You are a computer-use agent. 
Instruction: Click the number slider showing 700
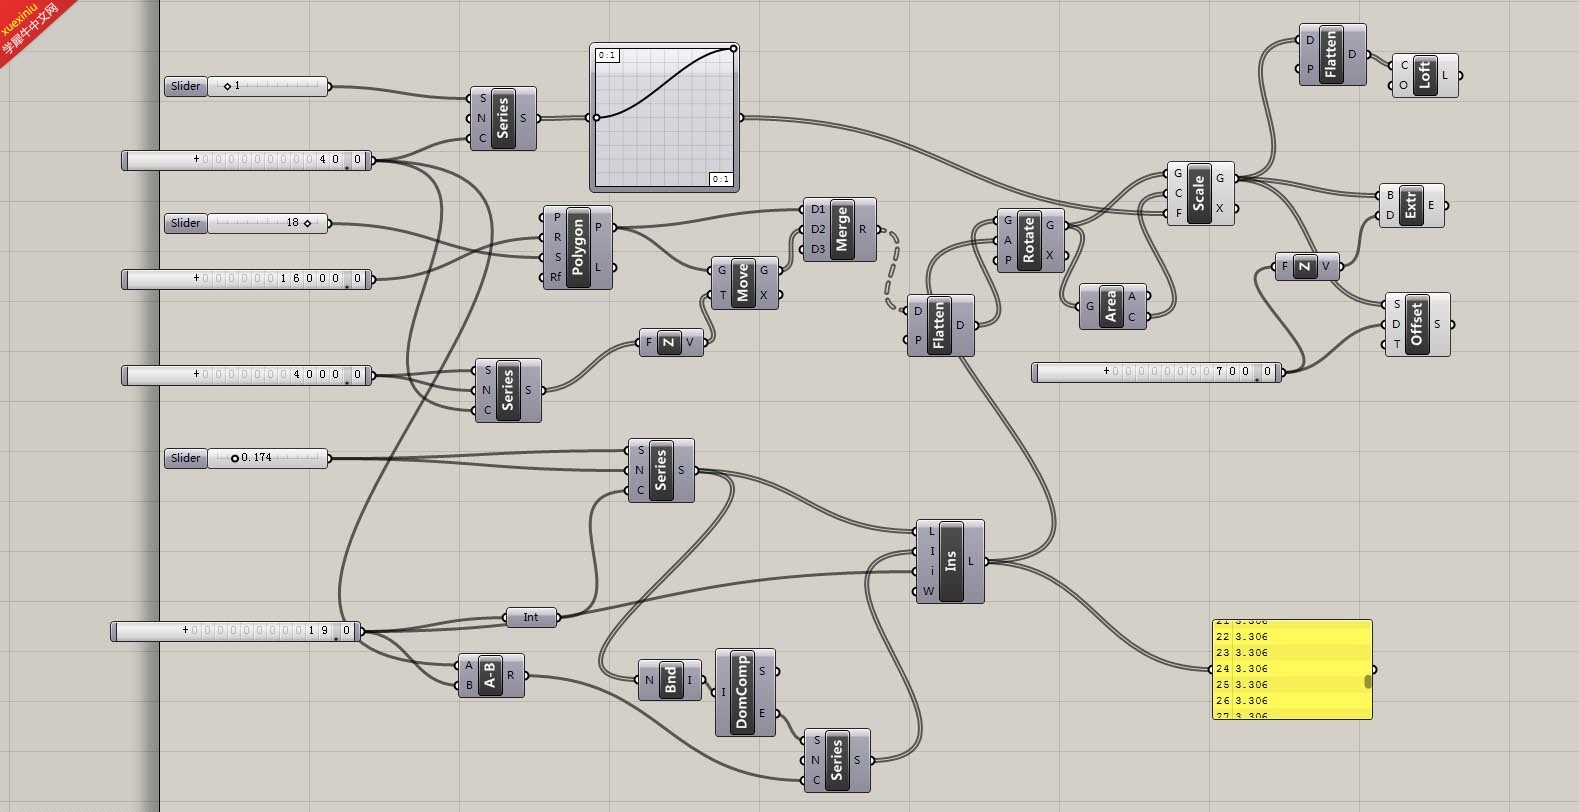coord(1157,372)
